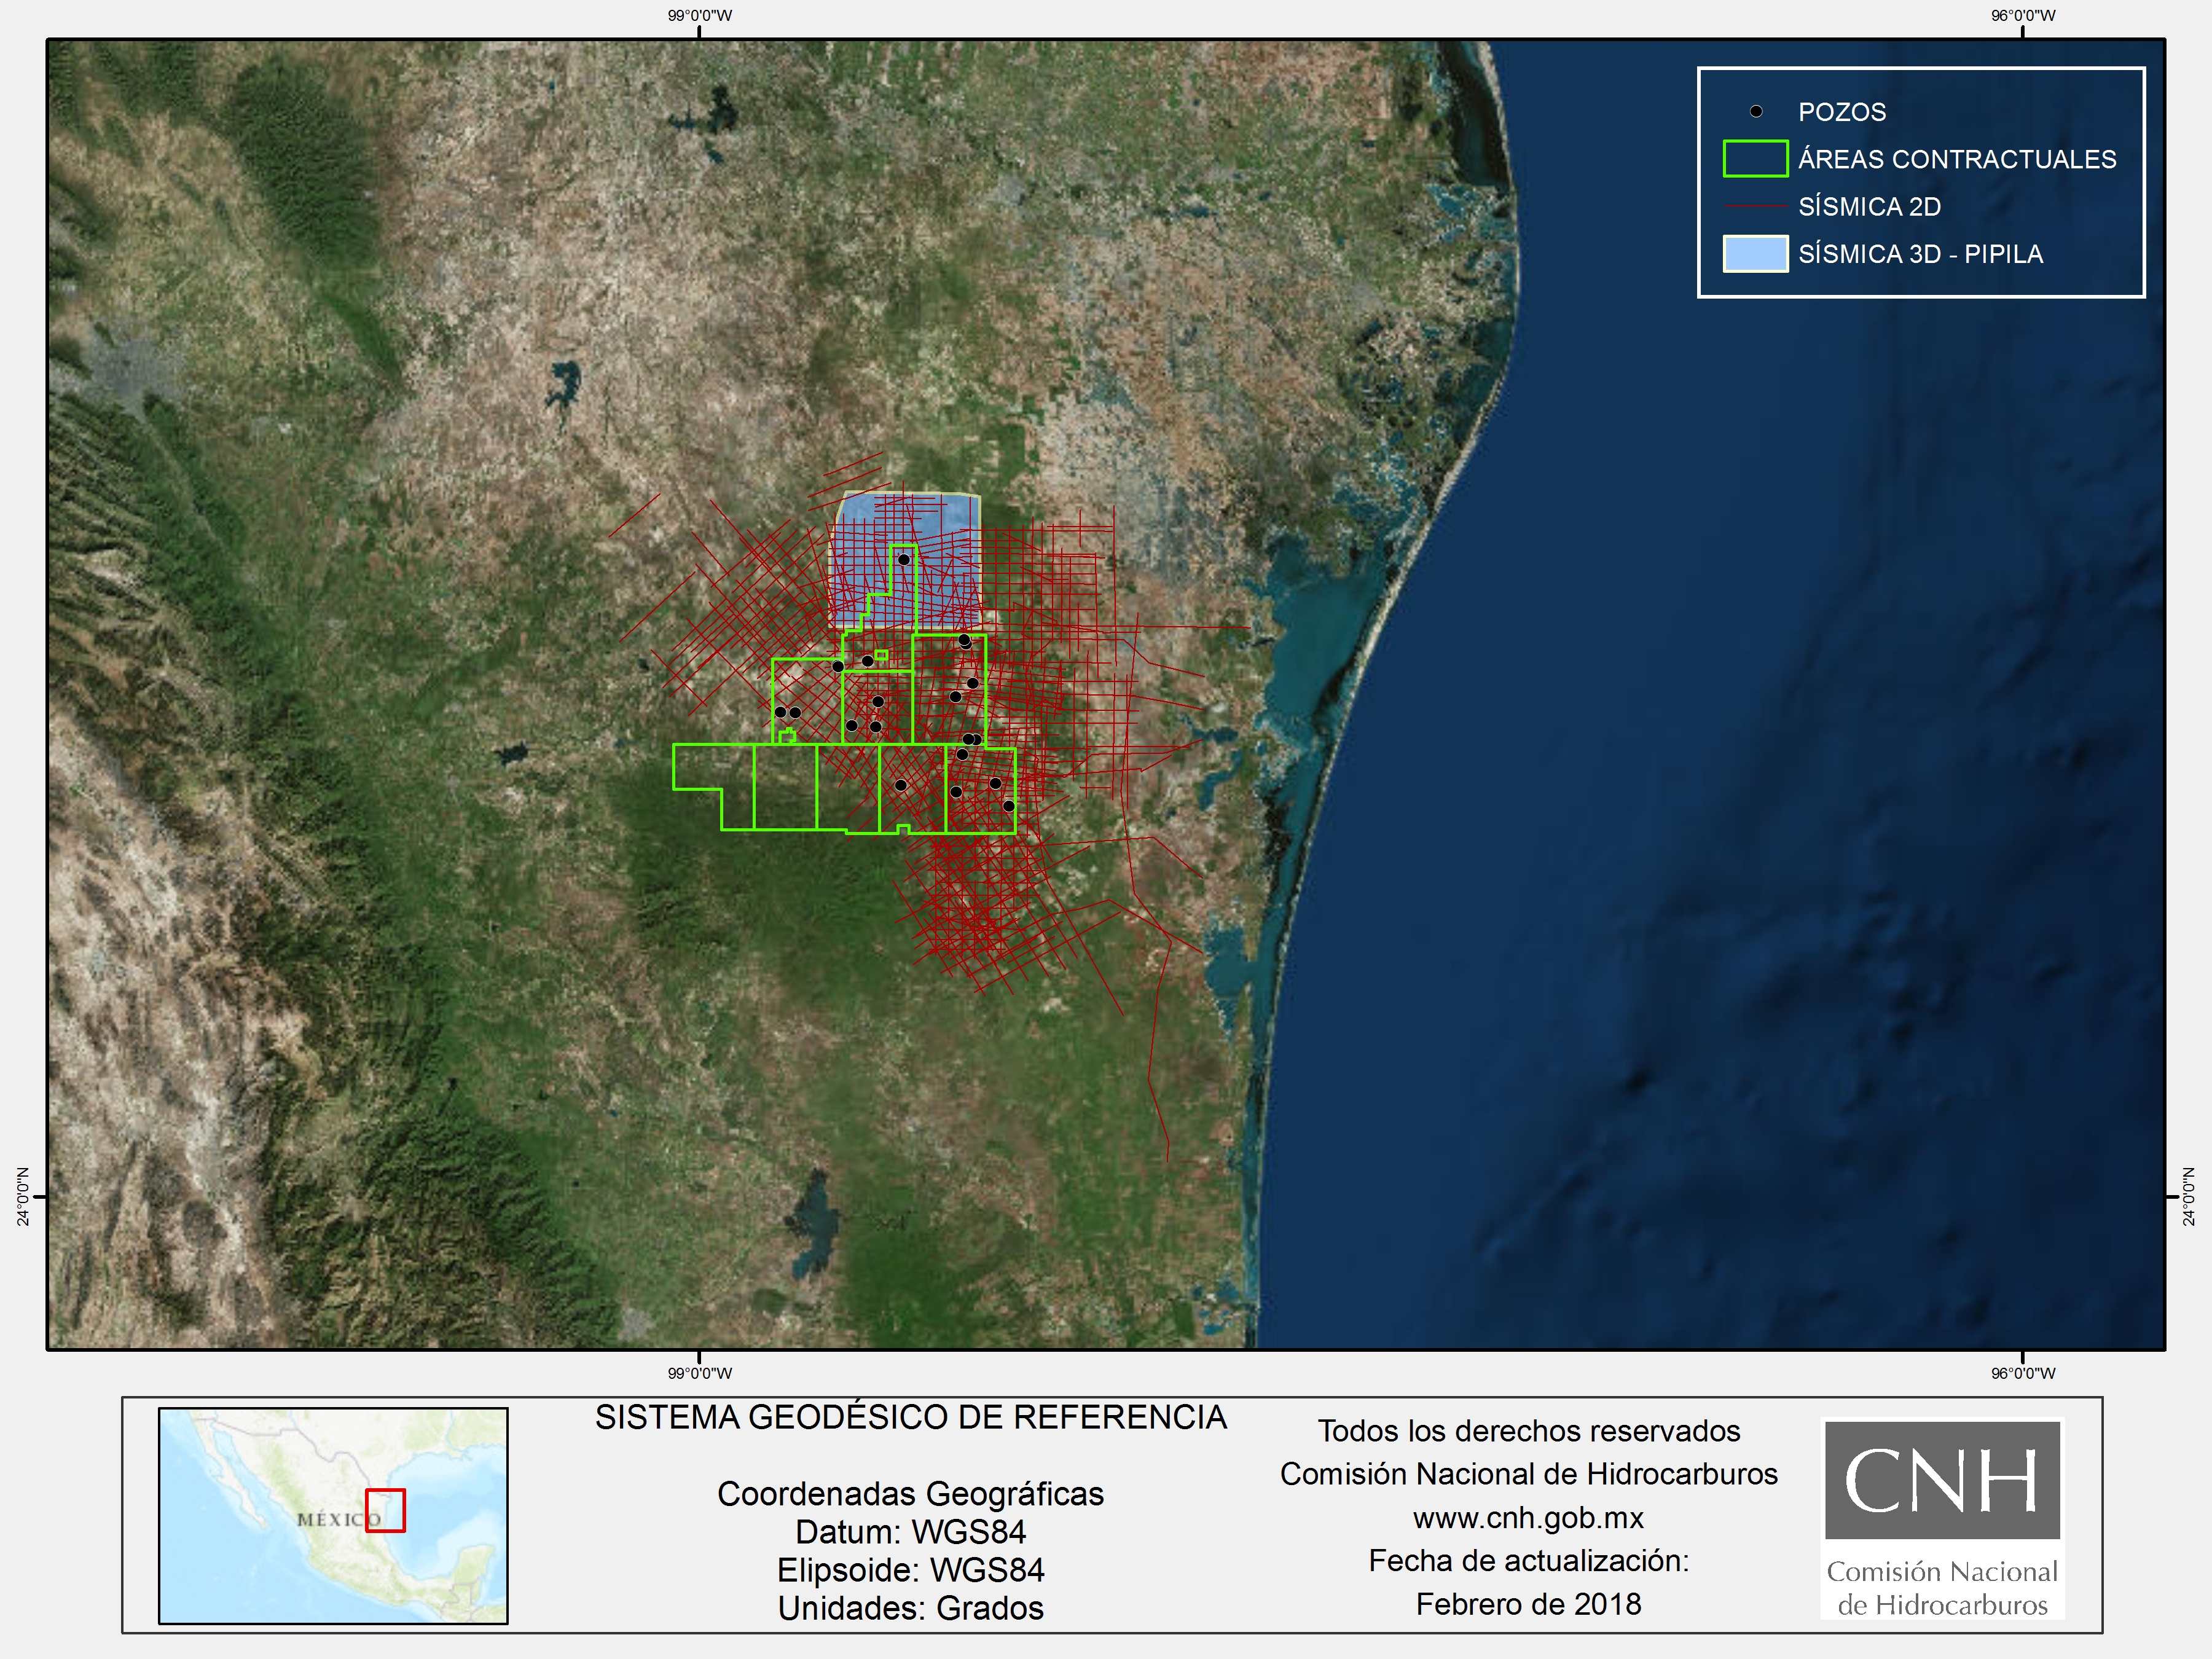The image size is (2212, 1659).
Task: Click the Datum: WGS84 text
Action: tap(910, 1532)
